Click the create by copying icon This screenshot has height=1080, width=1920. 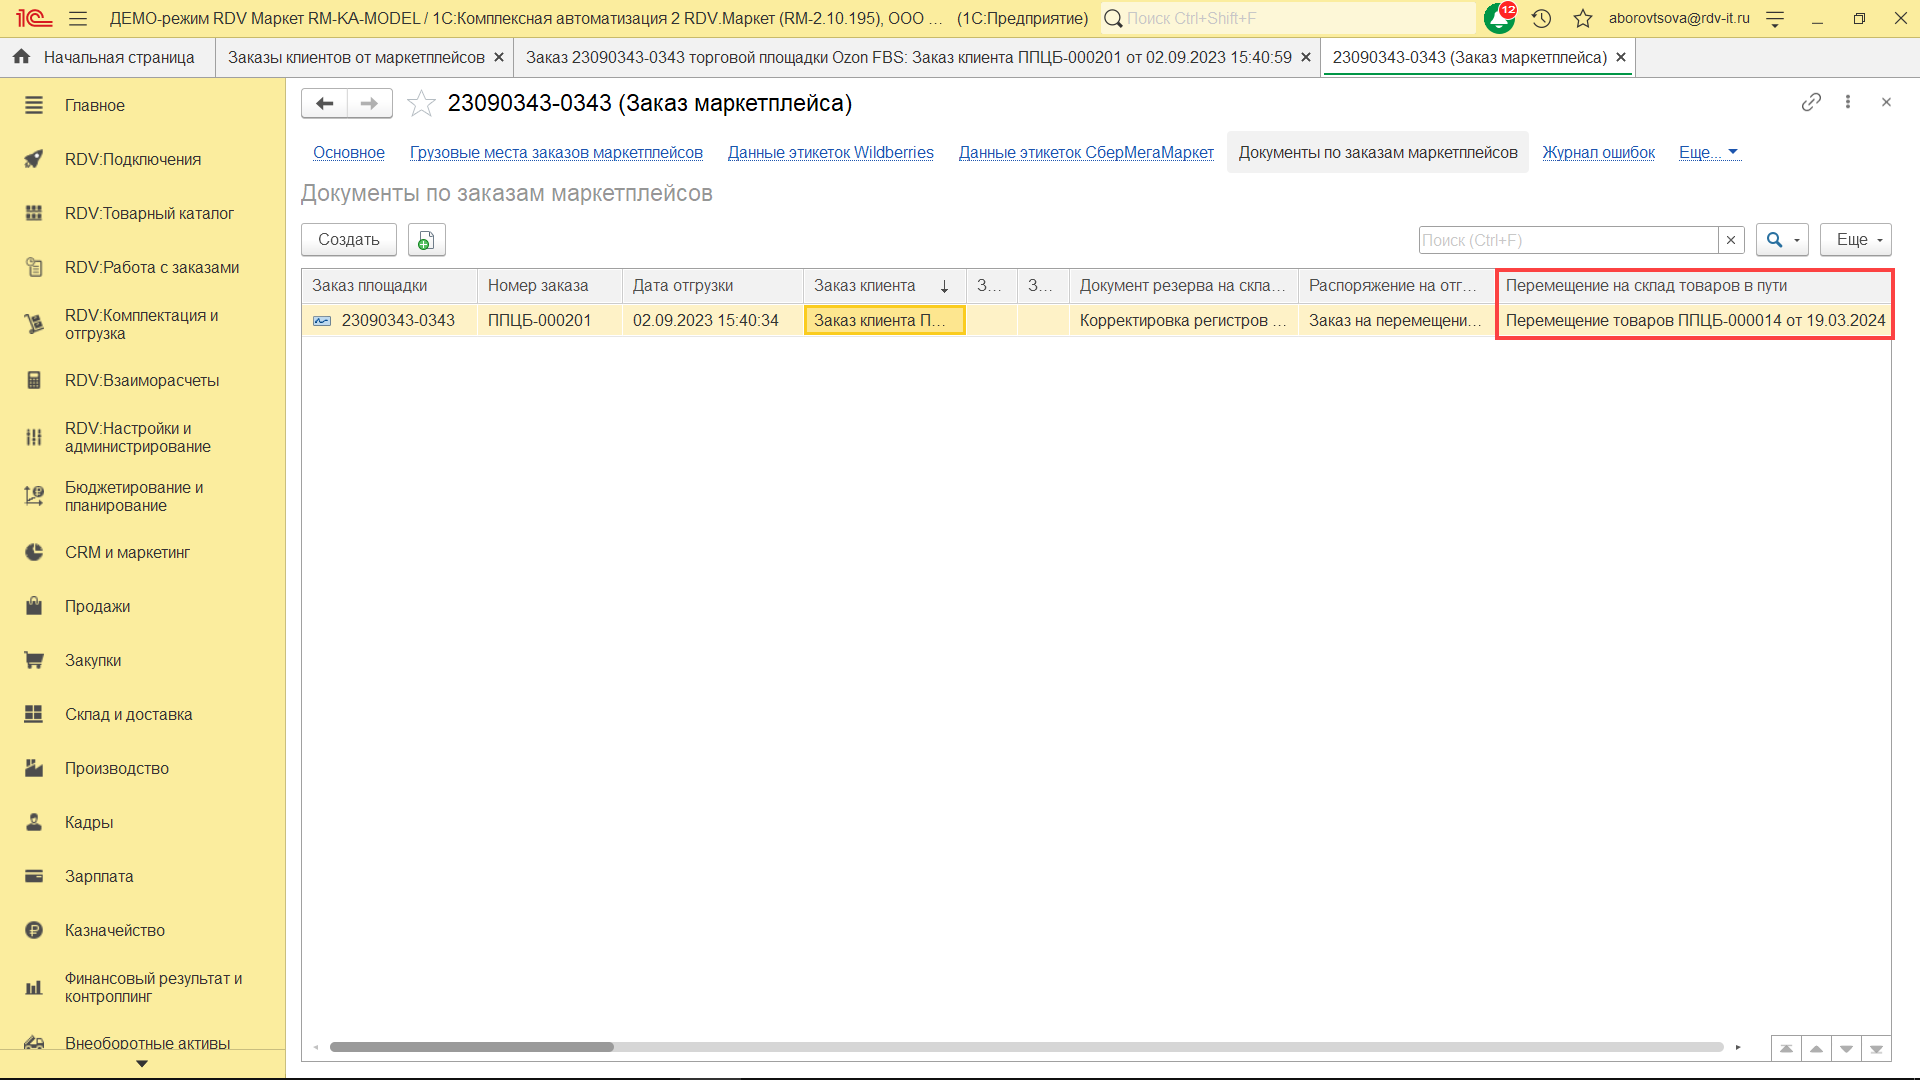pyautogui.click(x=426, y=240)
